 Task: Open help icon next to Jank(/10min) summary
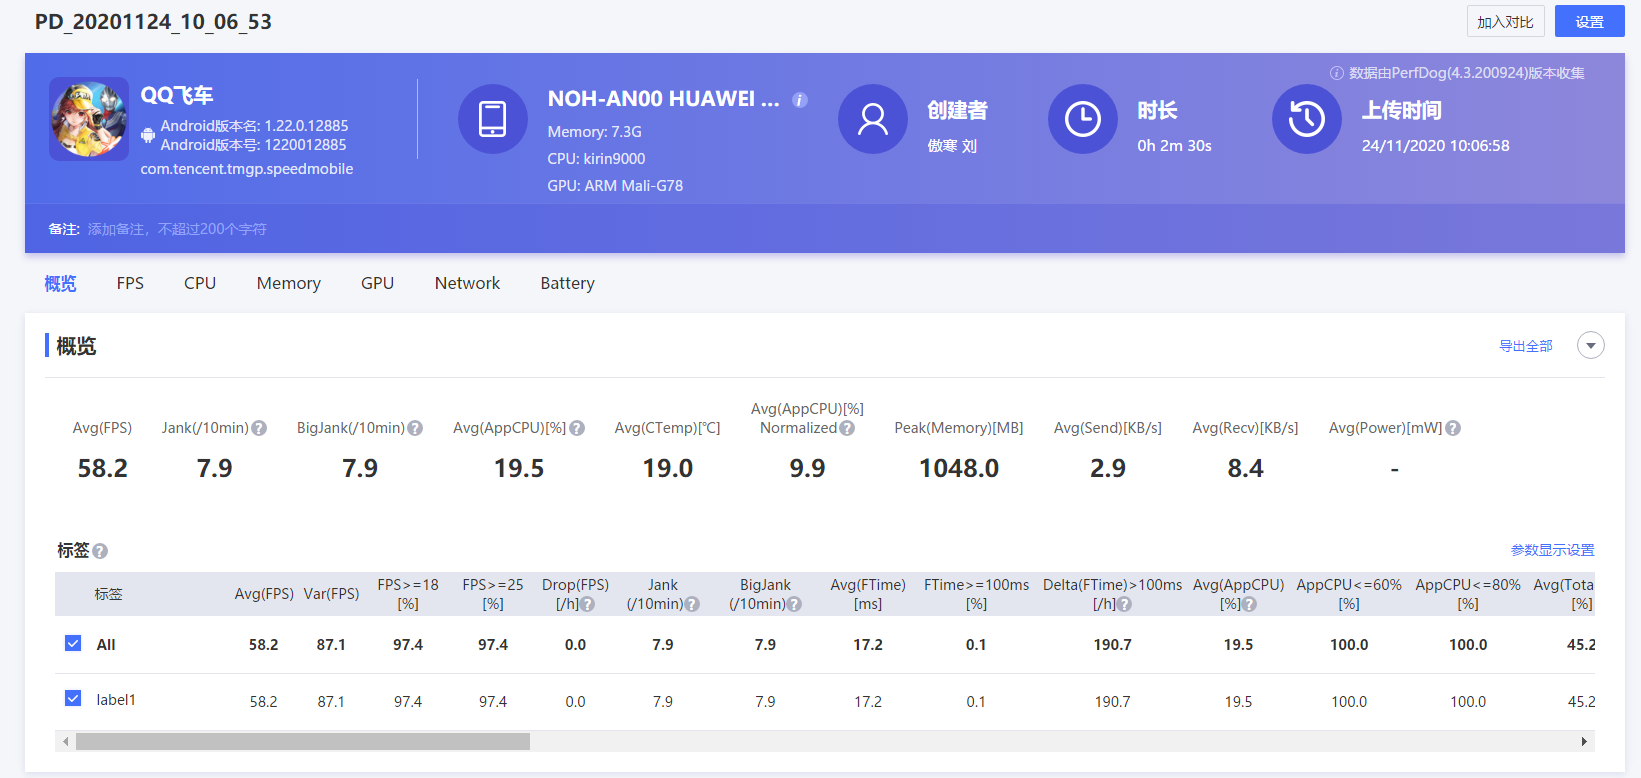point(259,428)
